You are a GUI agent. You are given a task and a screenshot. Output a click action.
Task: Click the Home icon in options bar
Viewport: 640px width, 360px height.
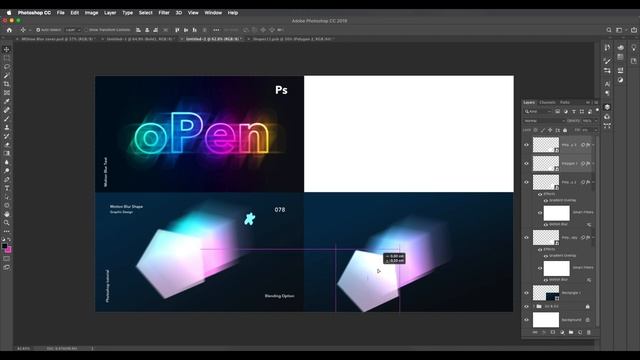pyautogui.click(x=9, y=30)
